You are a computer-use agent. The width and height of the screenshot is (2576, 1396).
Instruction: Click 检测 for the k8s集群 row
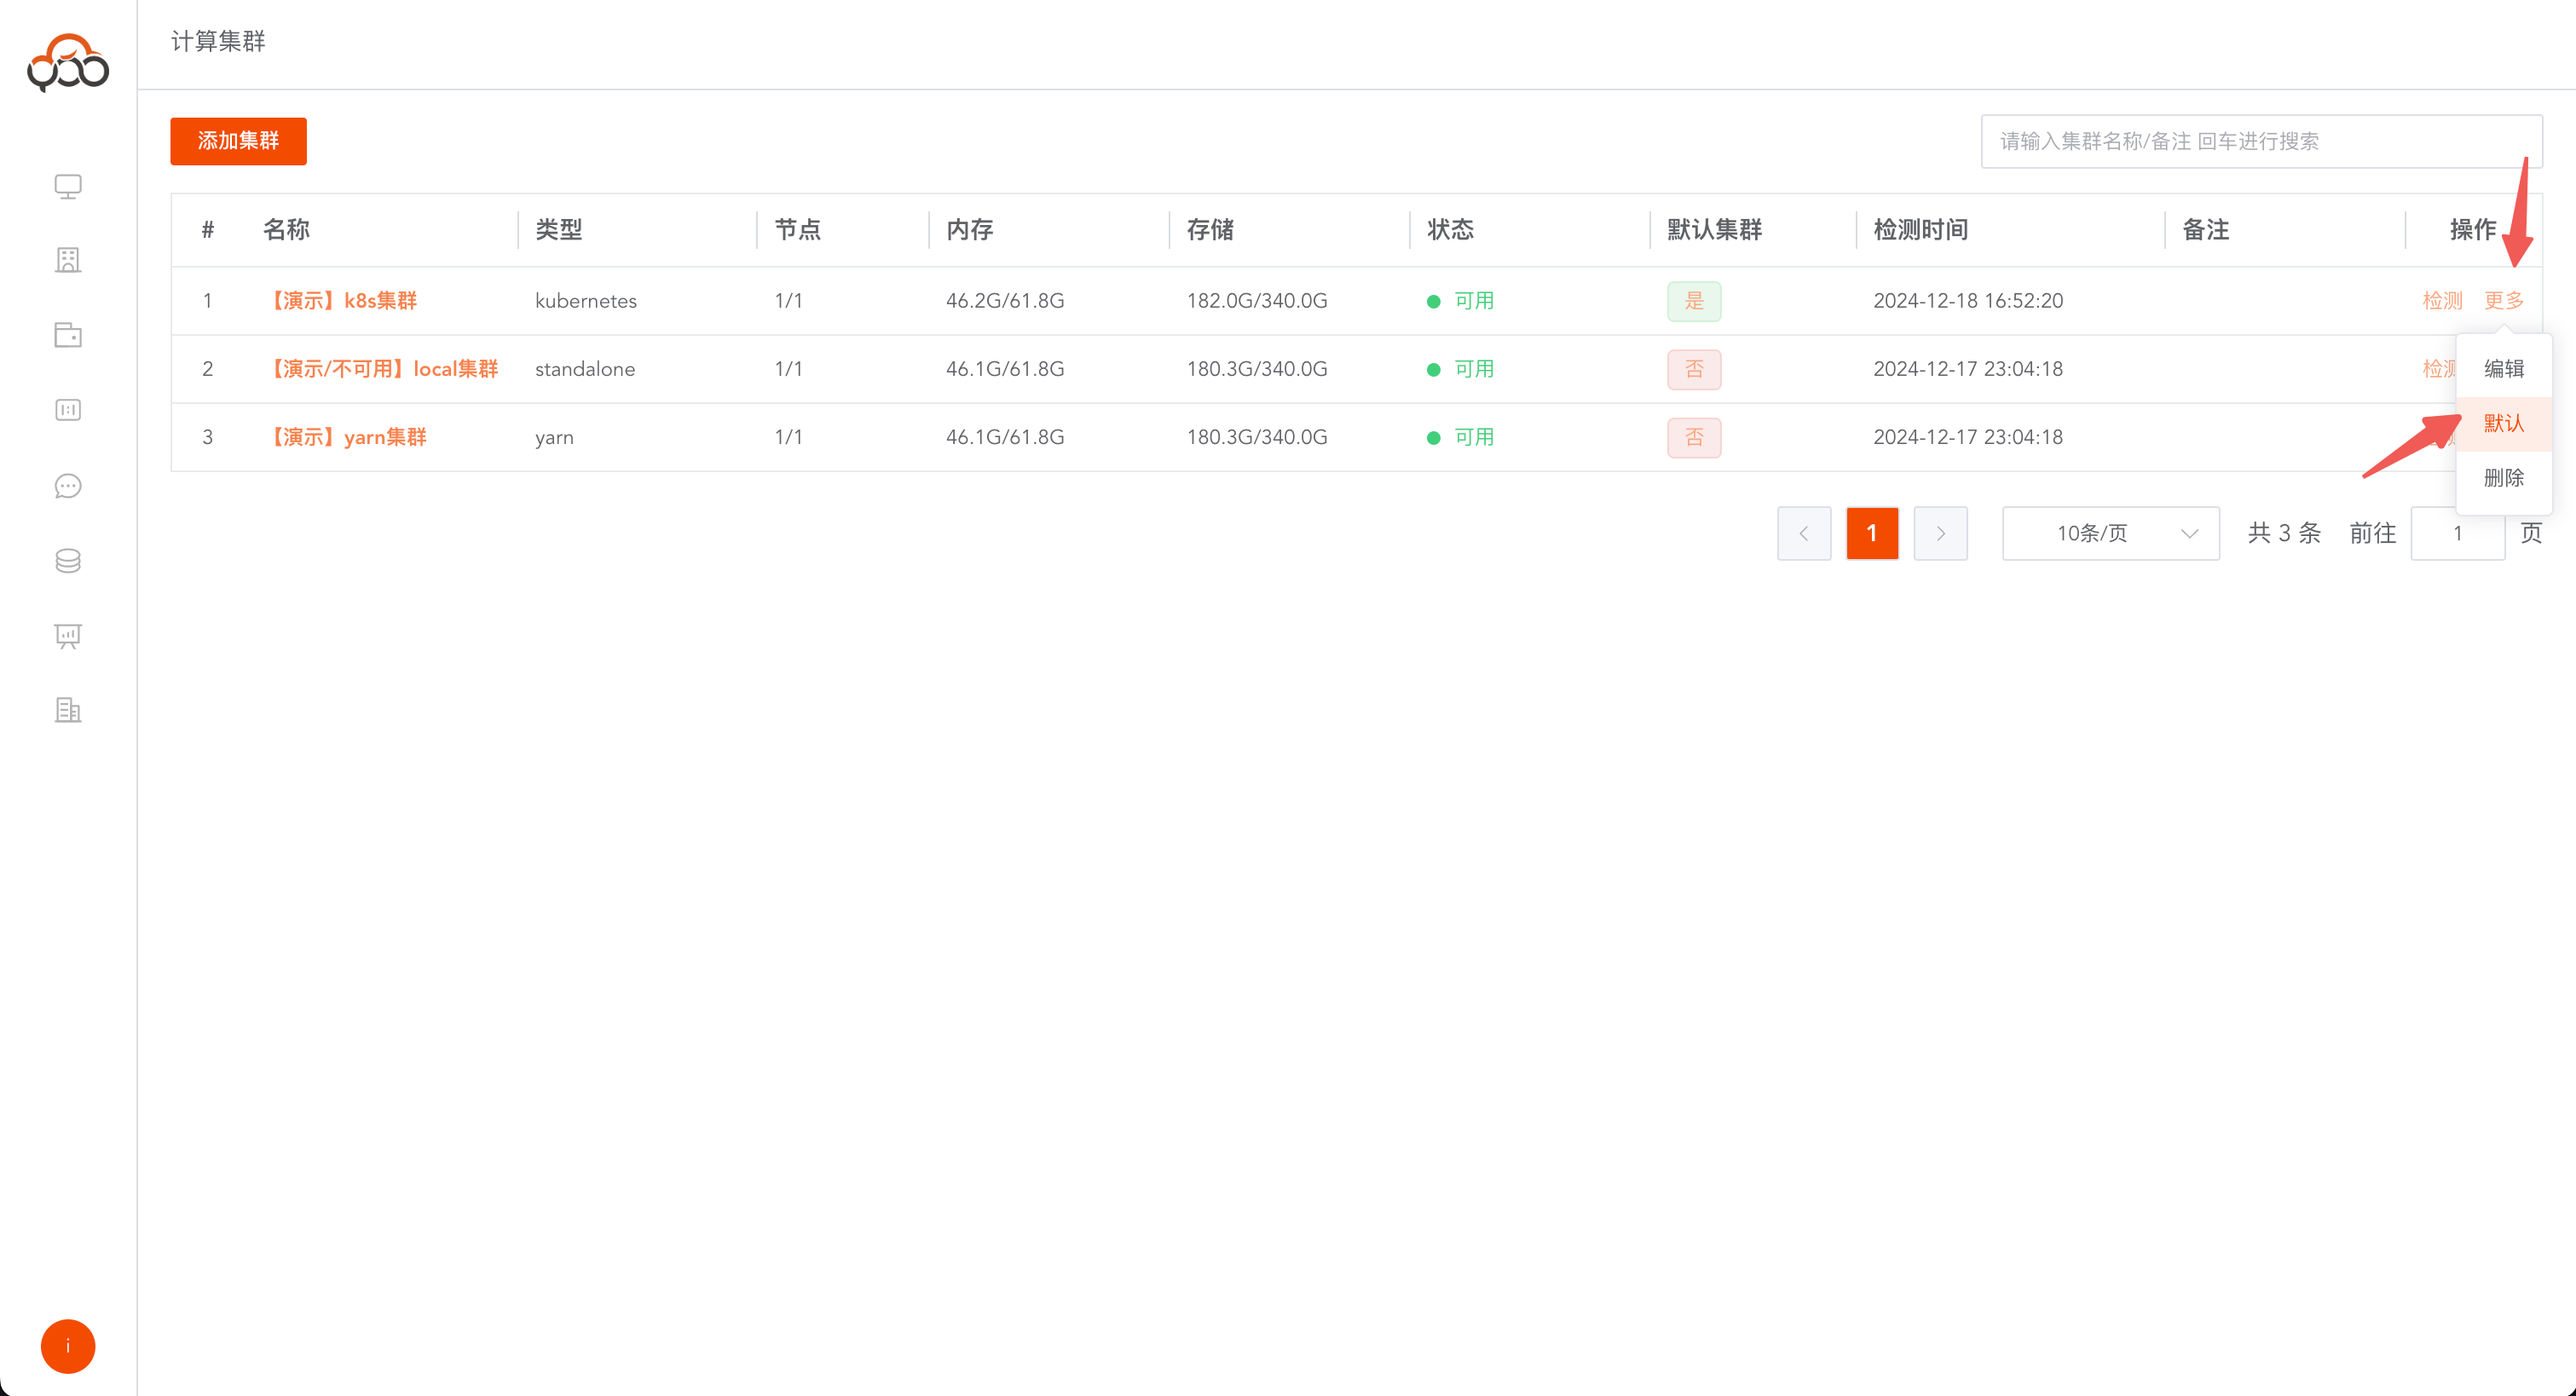click(2441, 300)
